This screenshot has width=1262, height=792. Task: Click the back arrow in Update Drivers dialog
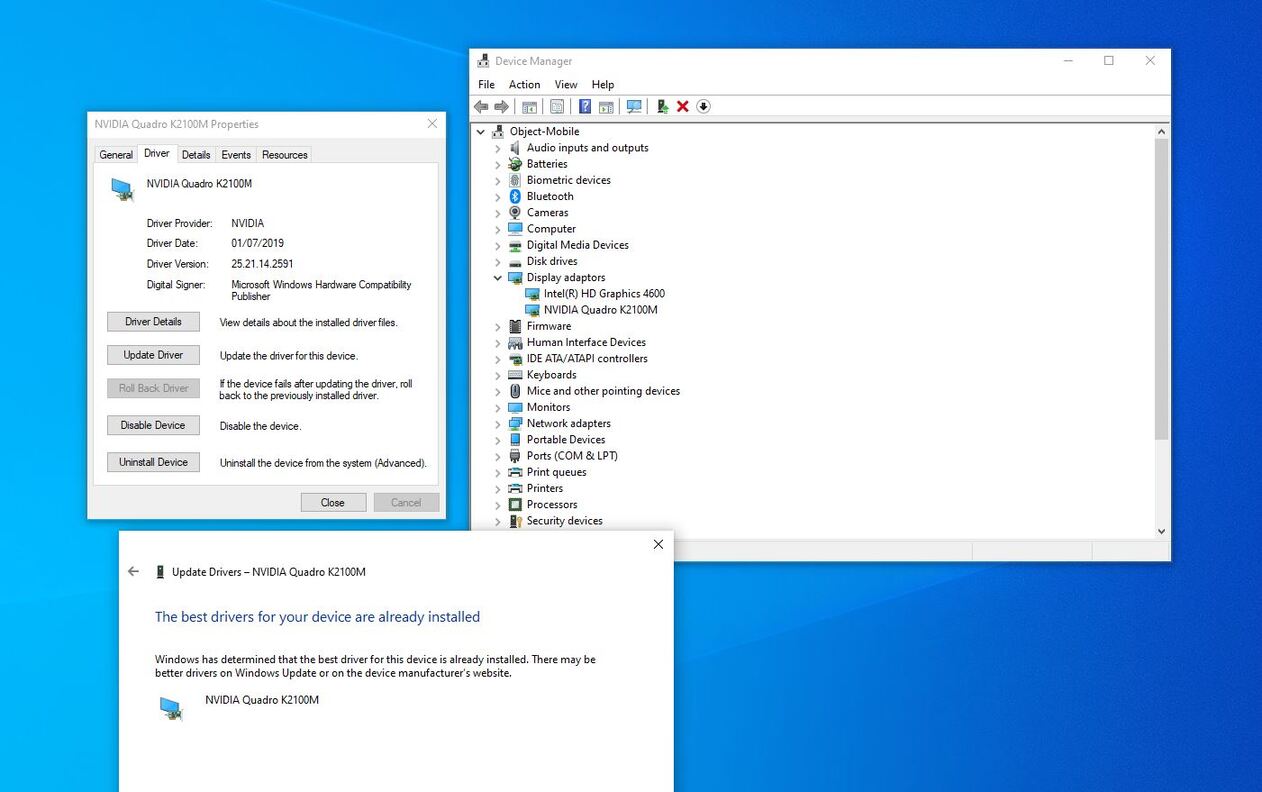(x=133, y=572)
